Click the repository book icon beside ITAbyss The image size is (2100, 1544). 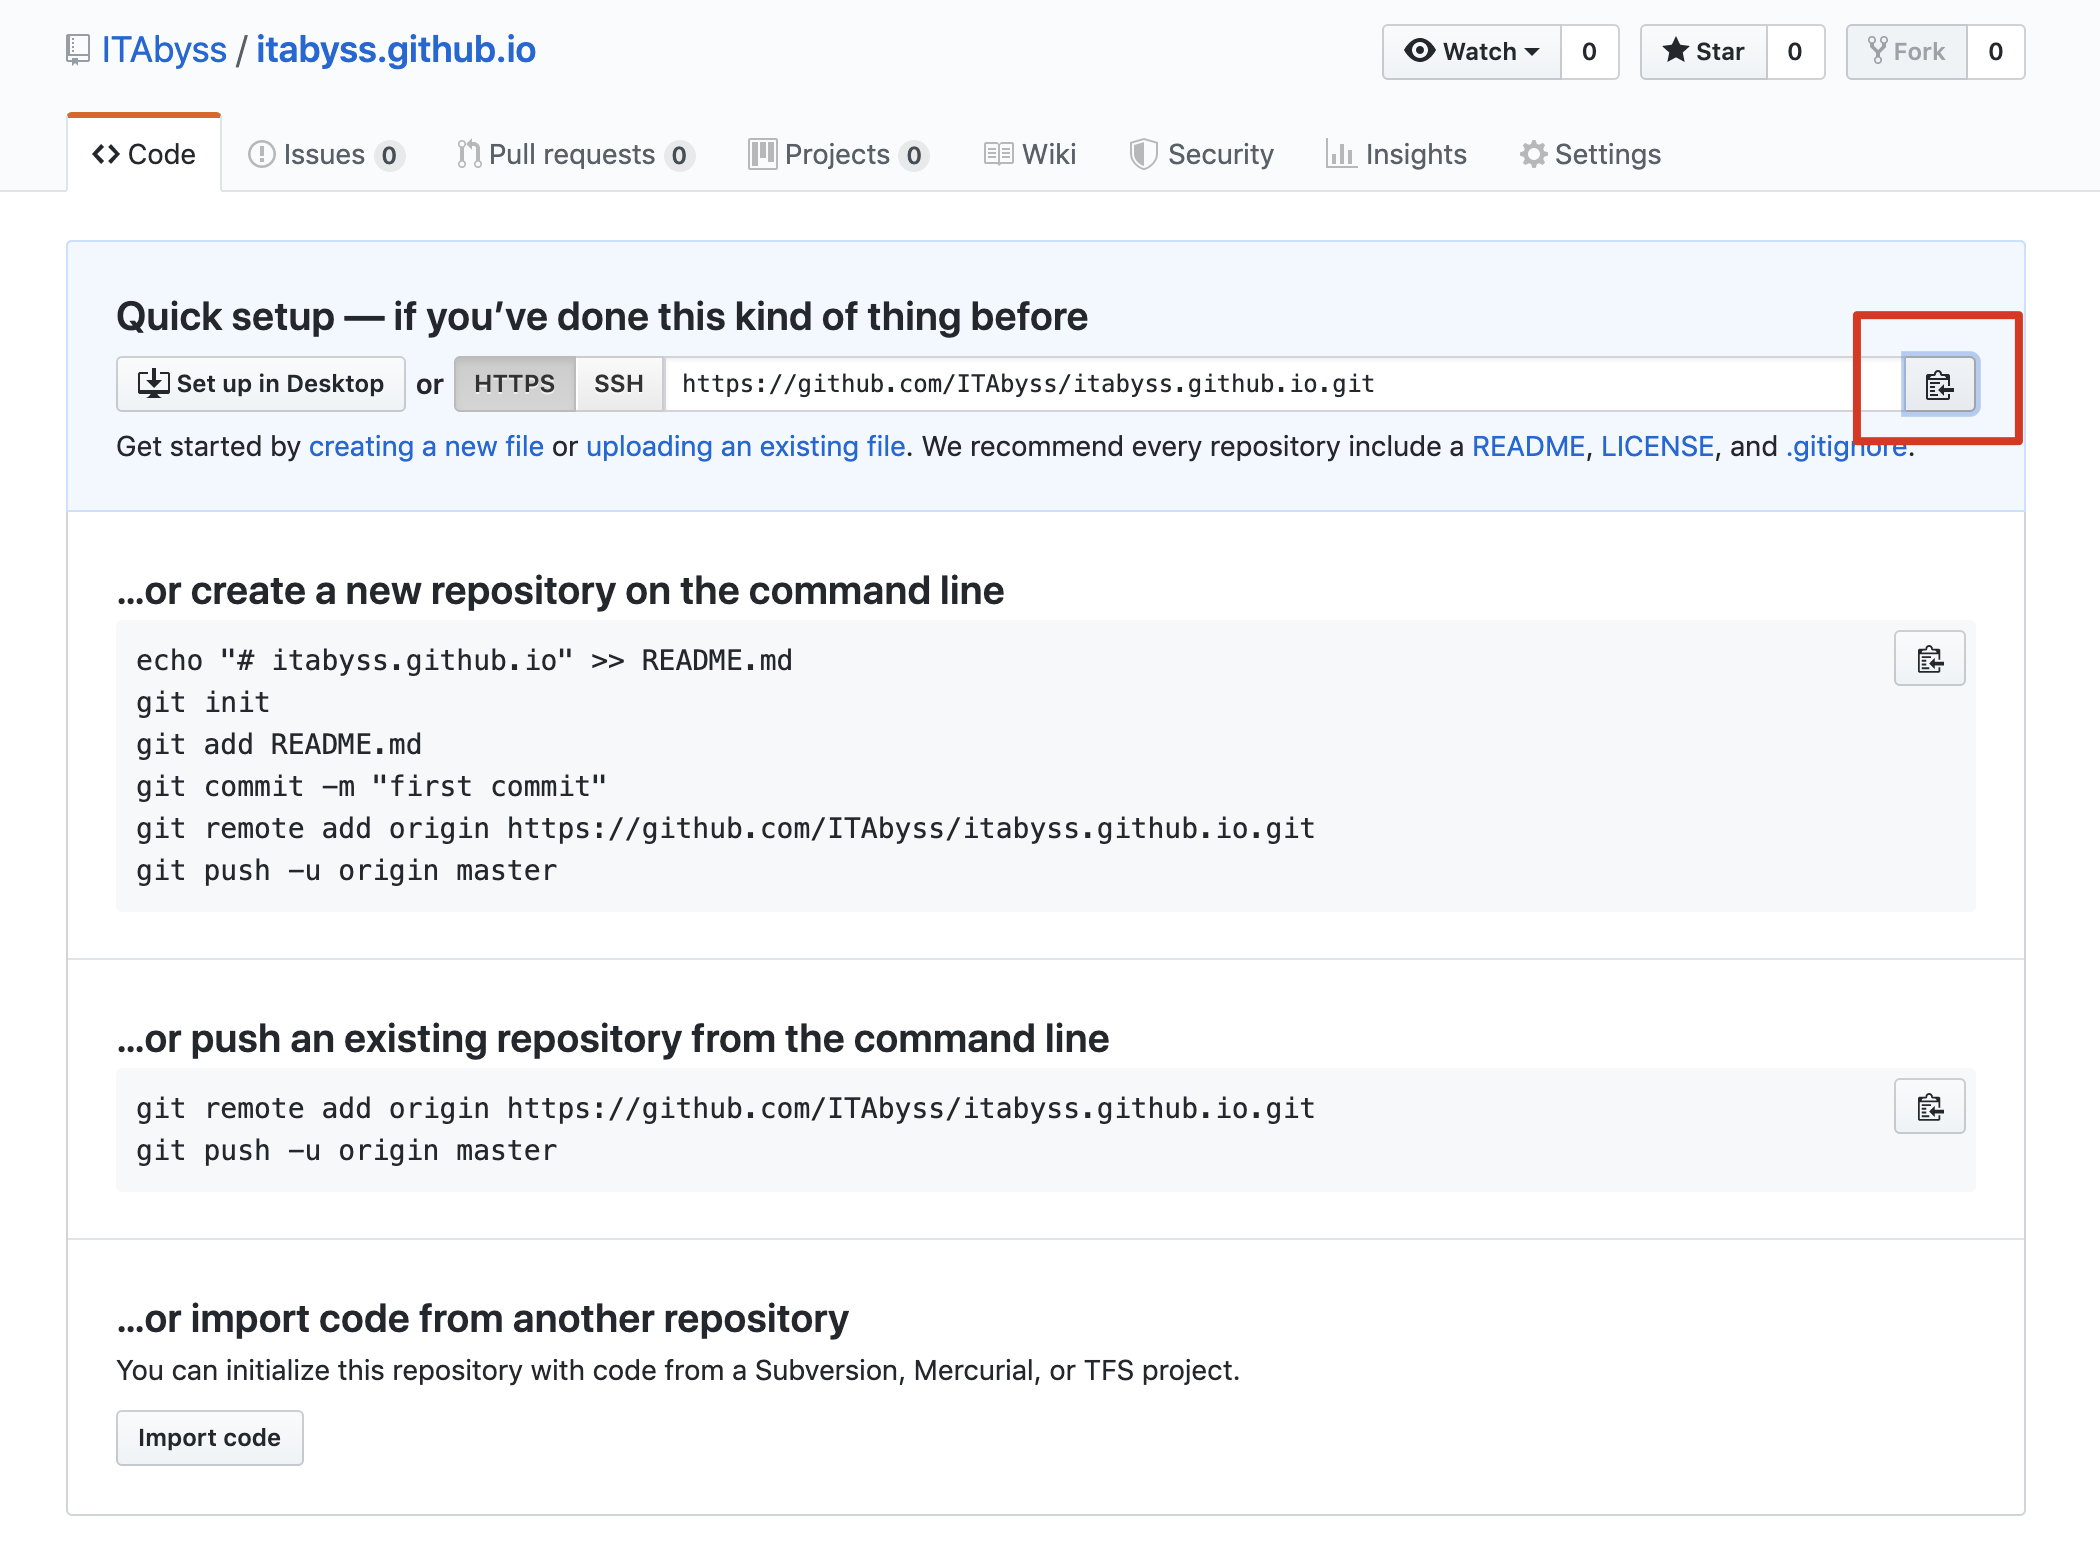coord(78,50)
